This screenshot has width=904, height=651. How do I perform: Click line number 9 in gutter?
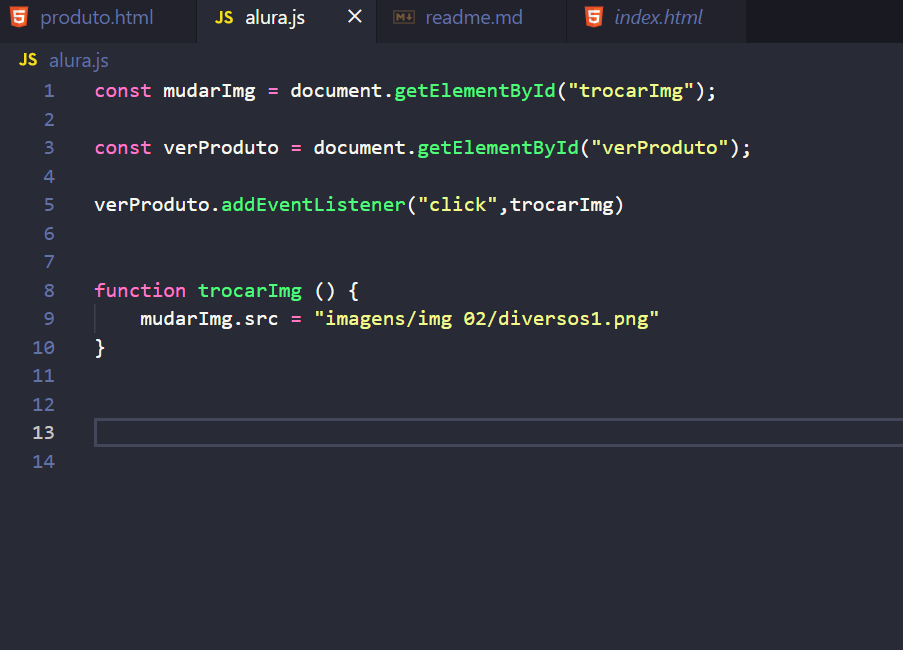[x=49, y=319]
